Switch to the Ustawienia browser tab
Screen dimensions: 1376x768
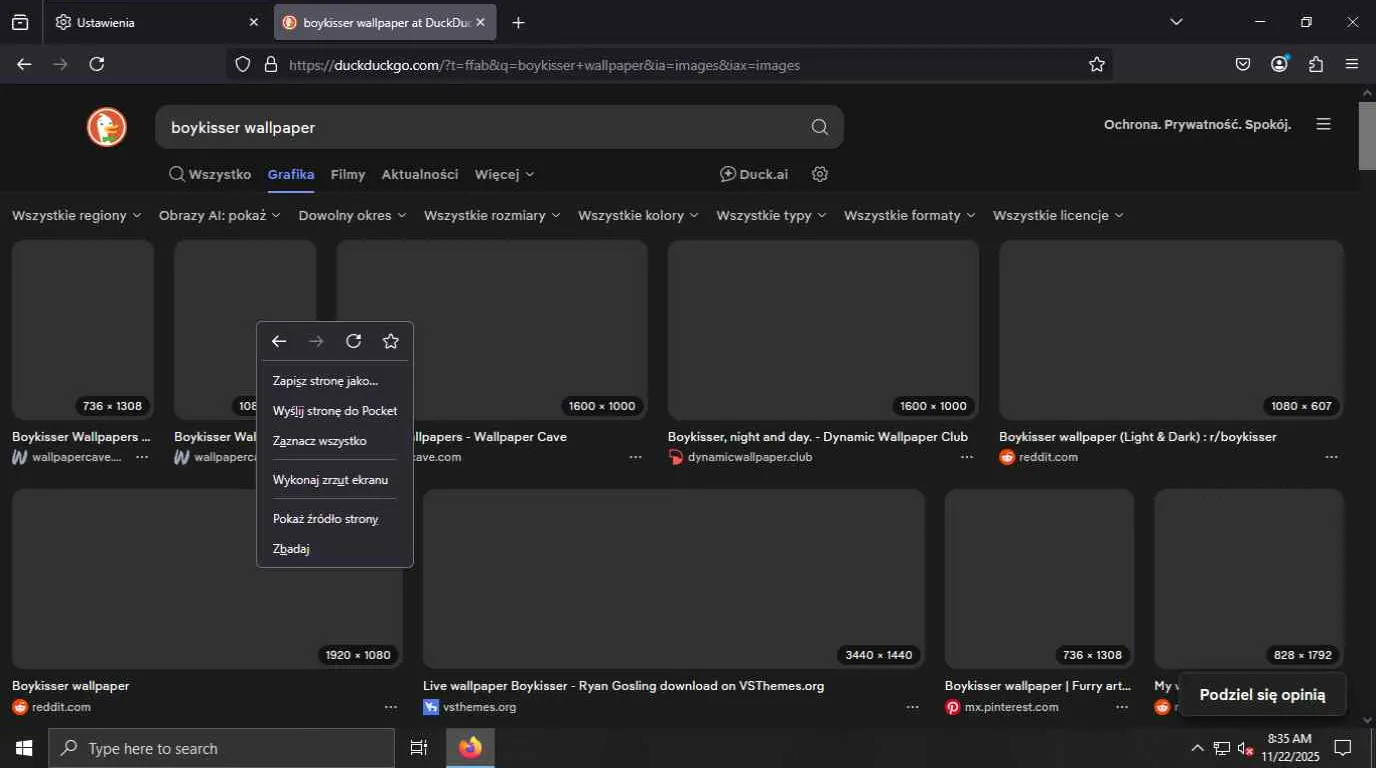coord(156,22)
